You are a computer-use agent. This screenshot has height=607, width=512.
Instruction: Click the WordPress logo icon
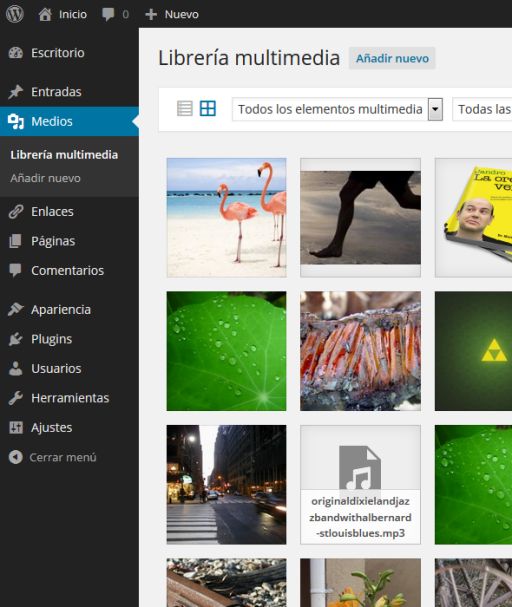pos(15,14)
